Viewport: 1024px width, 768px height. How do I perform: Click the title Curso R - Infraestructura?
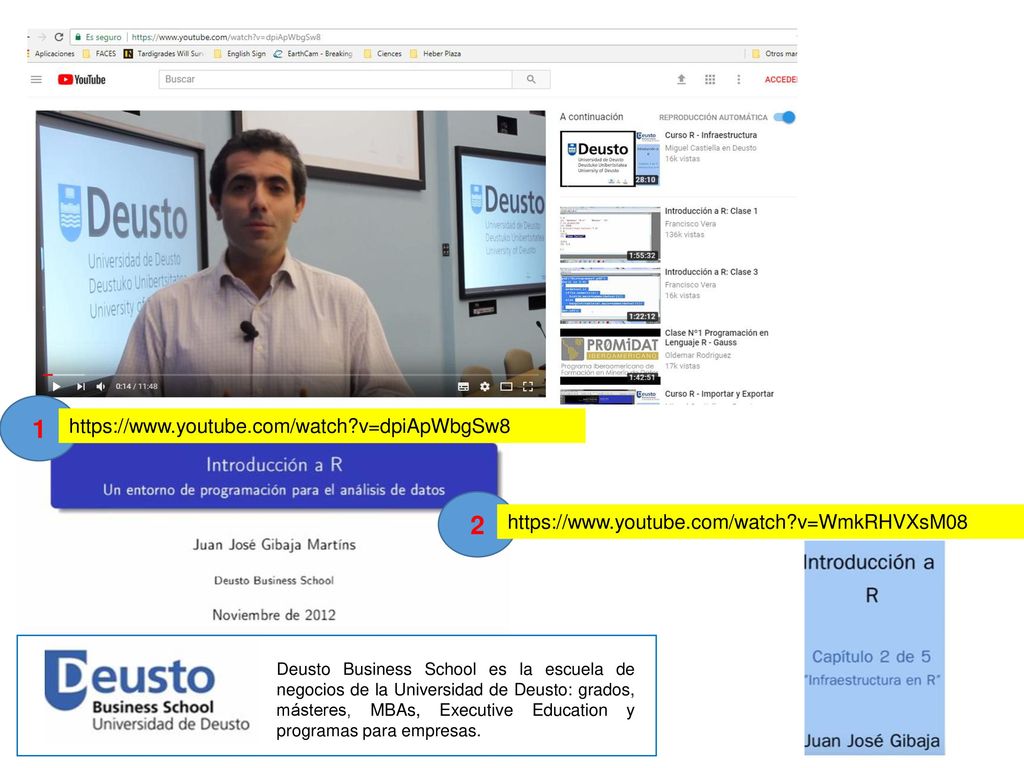[711, 135]
